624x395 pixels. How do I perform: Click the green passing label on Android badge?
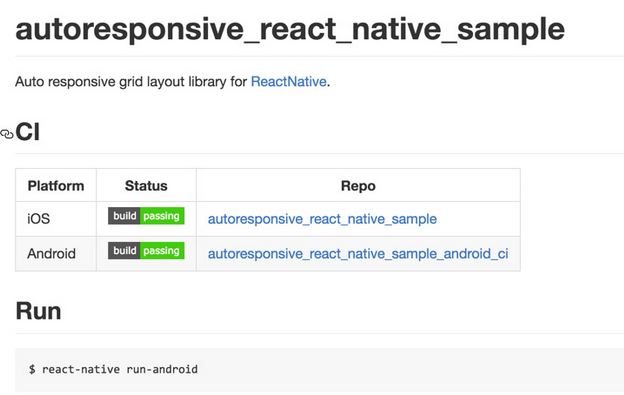click(162, 251)
